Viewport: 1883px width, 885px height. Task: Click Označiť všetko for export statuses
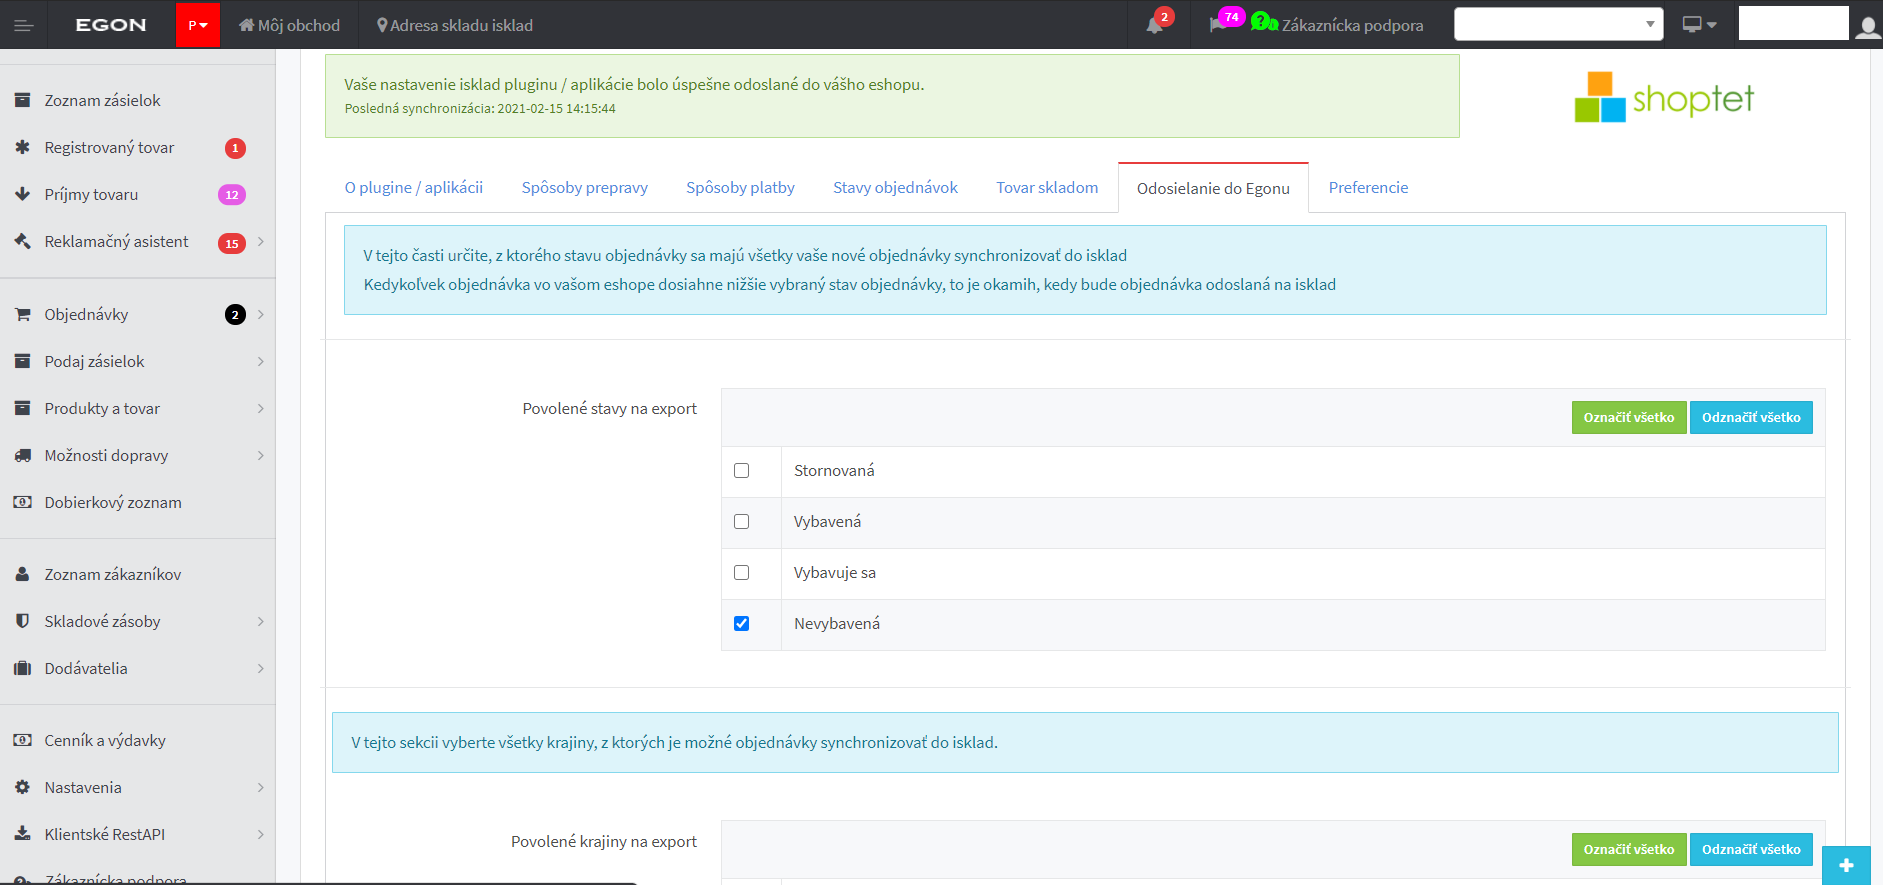tap(1629, 417)
